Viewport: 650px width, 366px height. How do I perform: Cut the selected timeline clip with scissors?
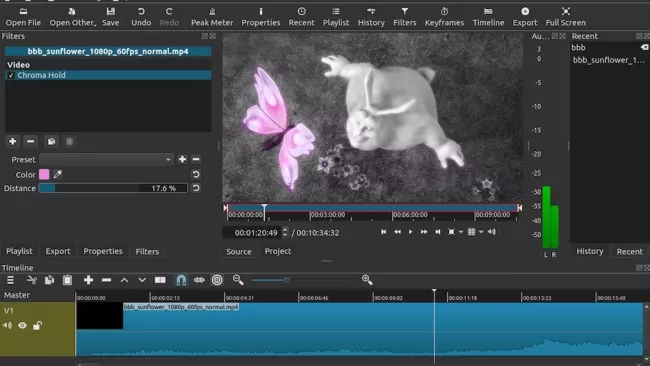pyautogui.click(x=32, y=280)
